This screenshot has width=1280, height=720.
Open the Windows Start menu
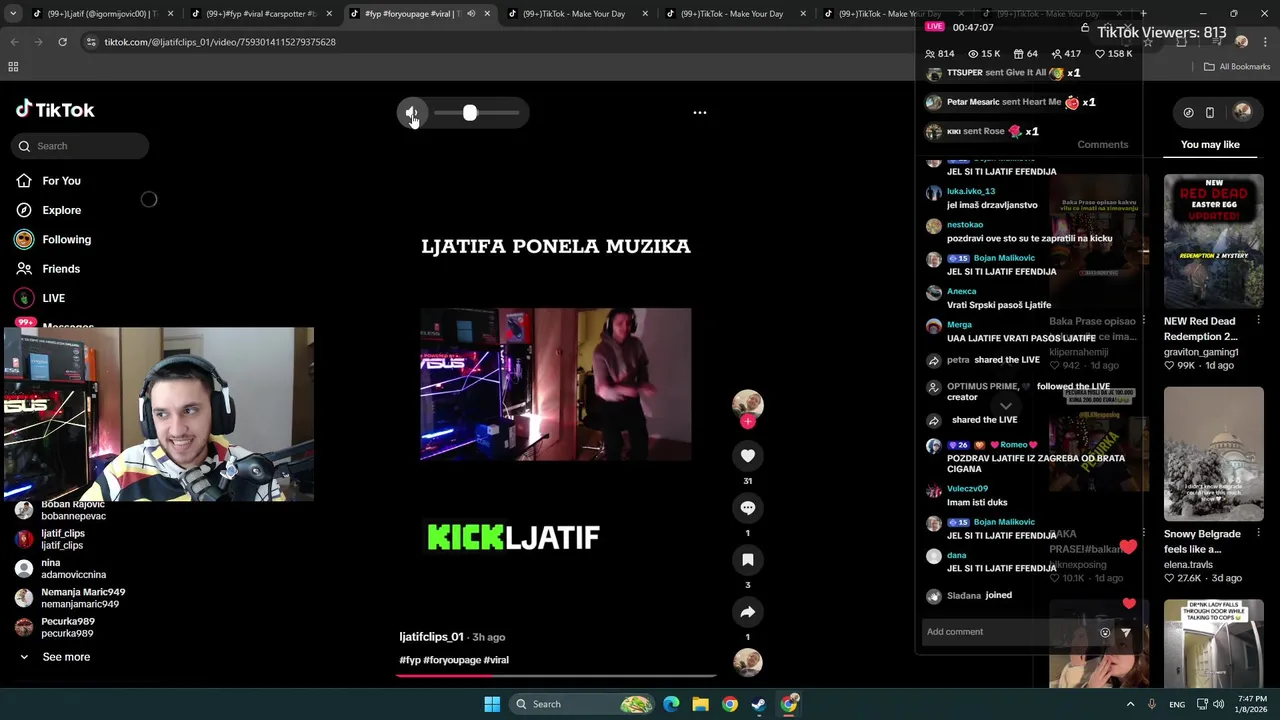[492, 704]
